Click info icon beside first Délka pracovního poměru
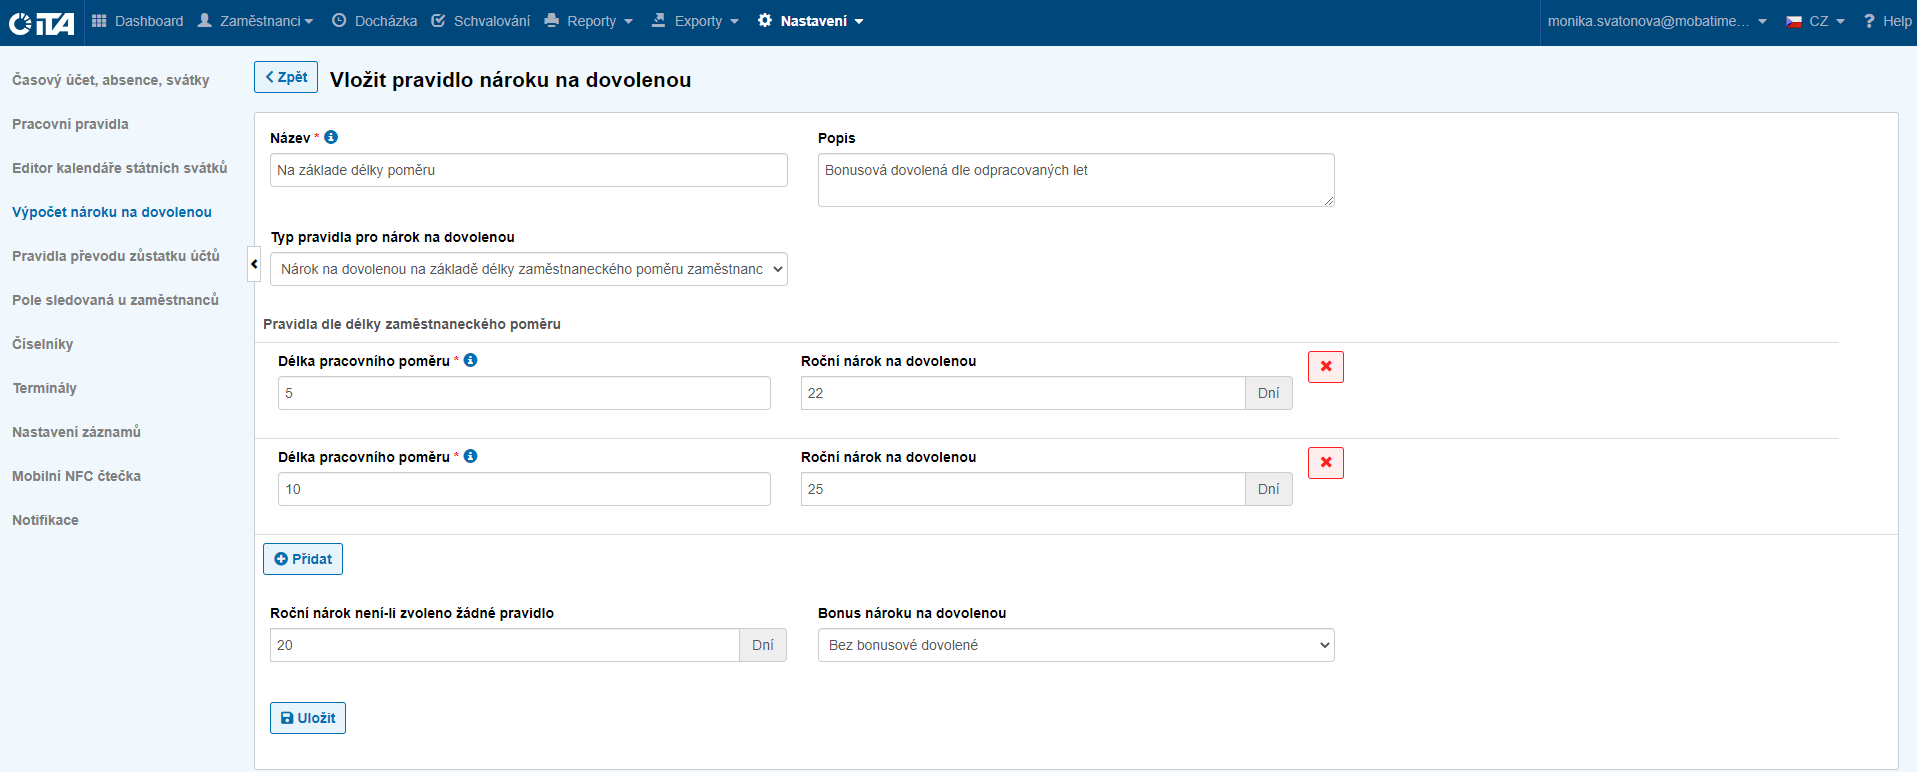 pyautogui.click(x=470, y=360)
